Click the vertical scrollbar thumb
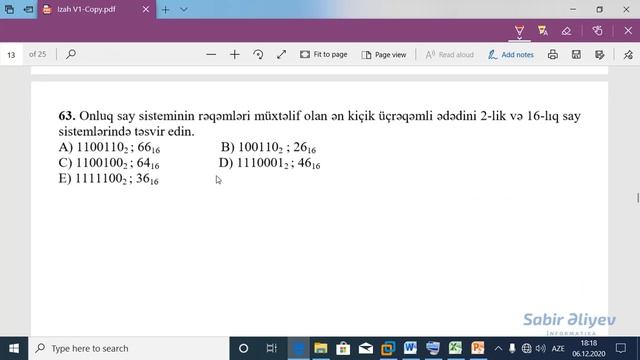 [x=638, y=198]
